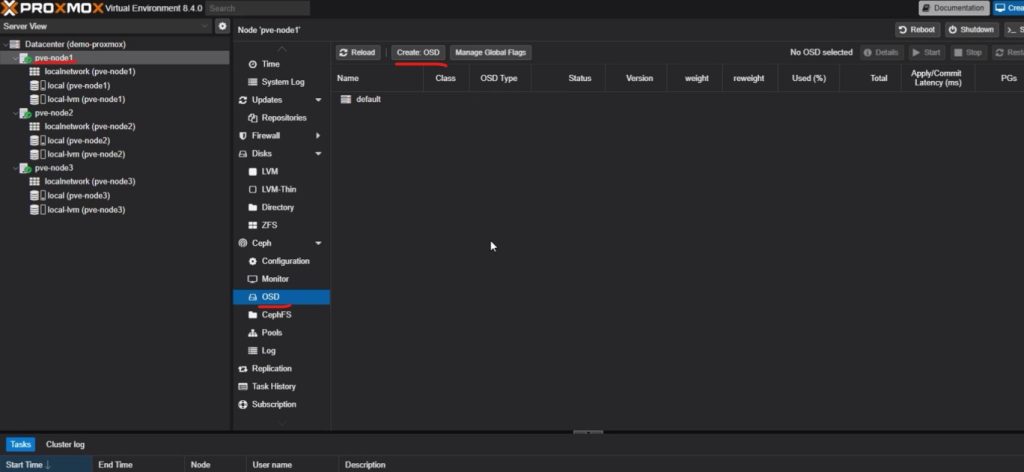
Task: Click the panel splitter collapse handle
Action: [x=588, y=432]
